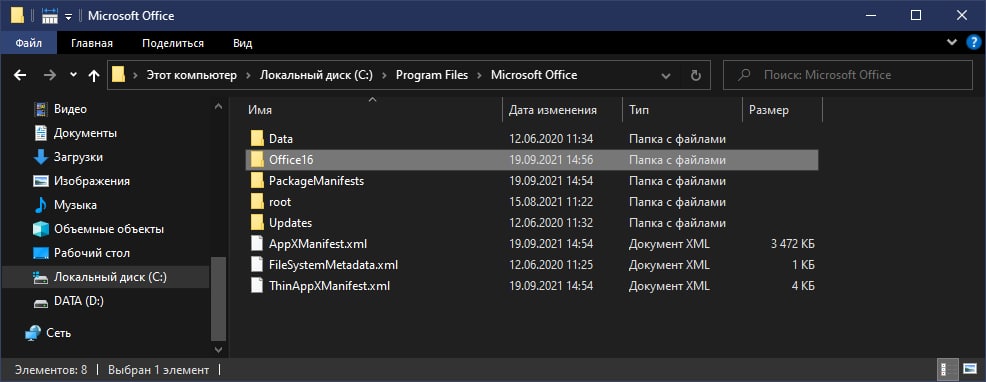Image resolution: width=986 pixels, height=382 pixels.
Task: Open the Файл menu
Action: (x=28, y=43)
